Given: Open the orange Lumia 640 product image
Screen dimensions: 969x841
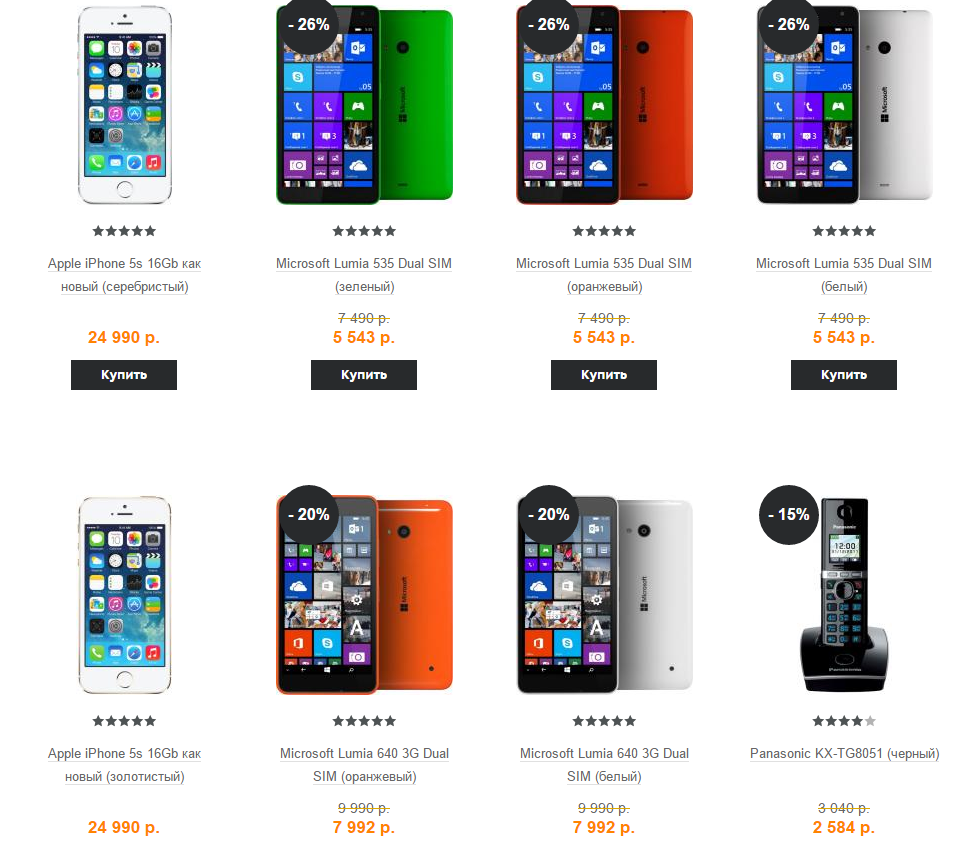Looking at the screenshot, I should point(364,594).
